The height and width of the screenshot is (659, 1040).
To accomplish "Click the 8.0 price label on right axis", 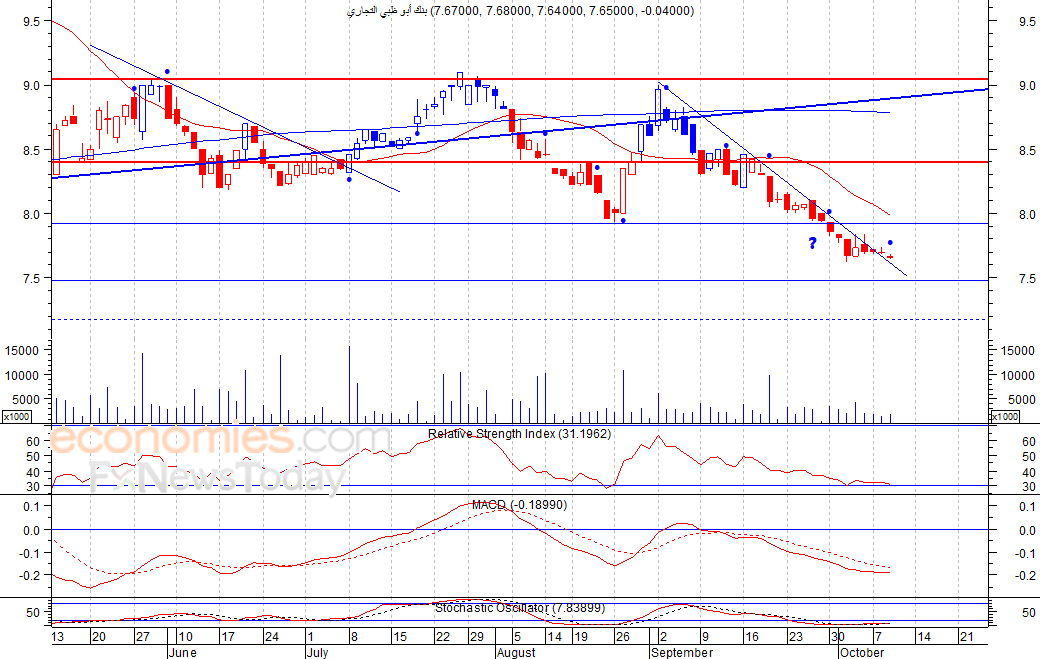I will pos(1027,215).
